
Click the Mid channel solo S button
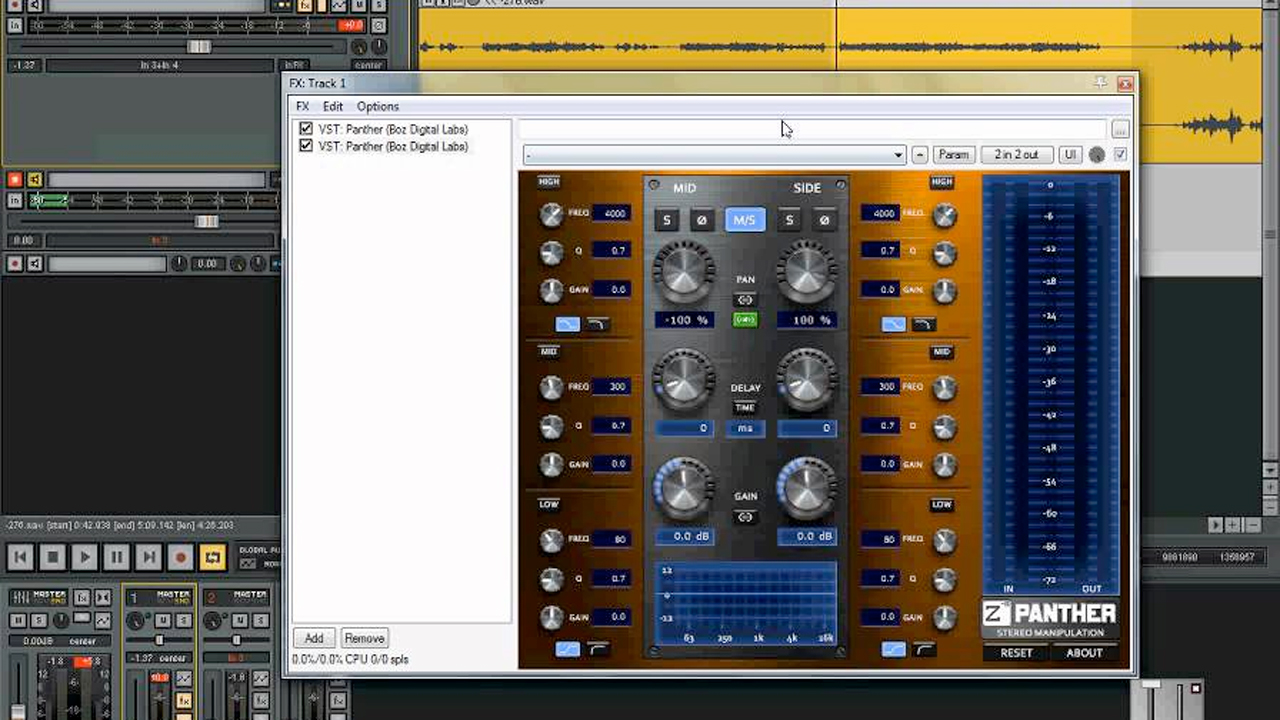pyautogui.click(x=667, y=220)
